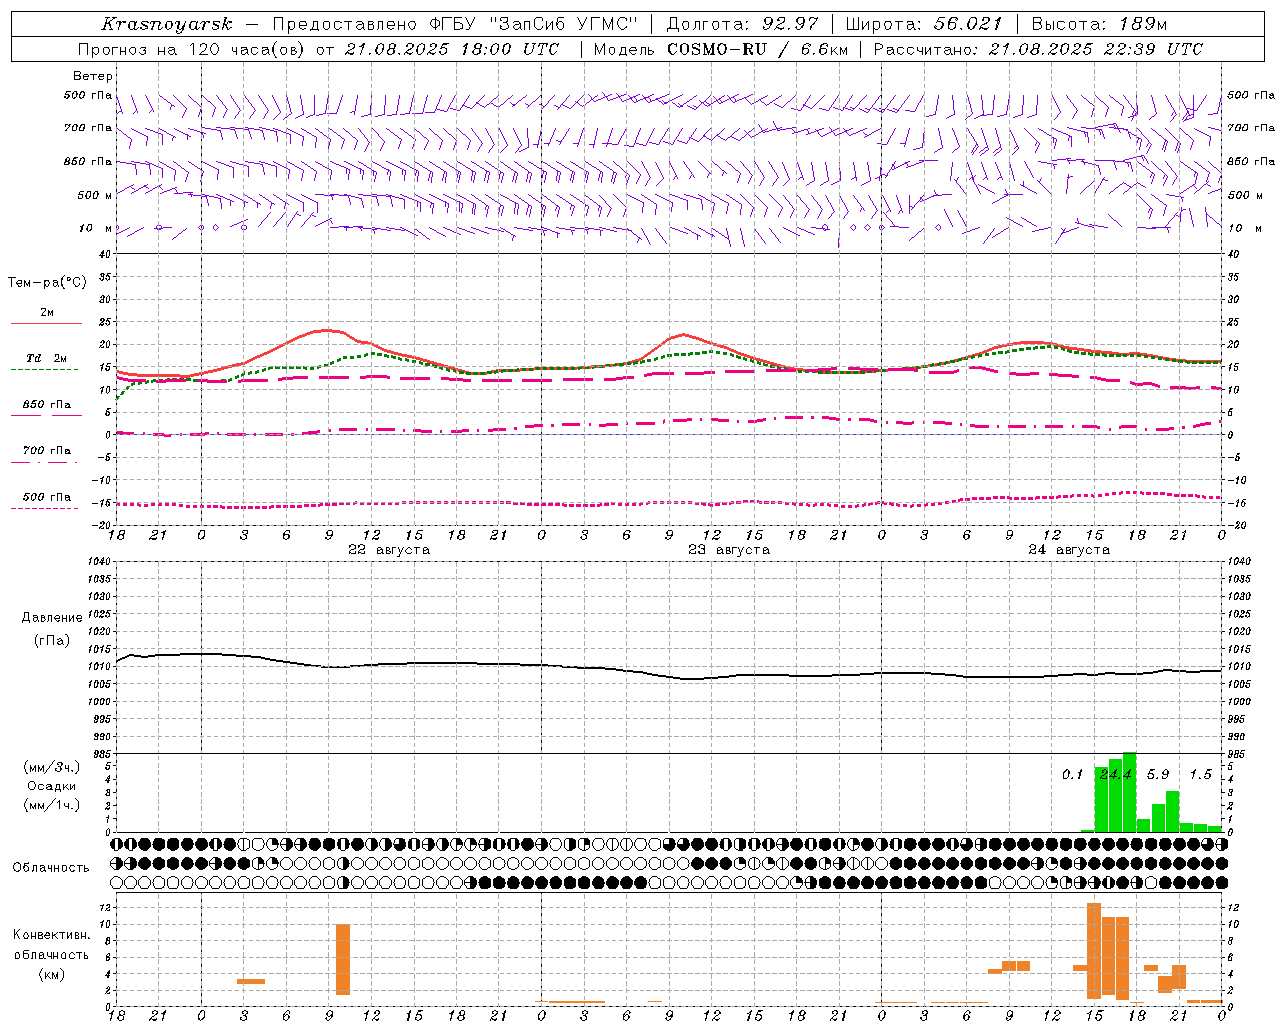
Task: Click the '(мм/1ч.)' precipitation unit label
Action: pos(52,805)
